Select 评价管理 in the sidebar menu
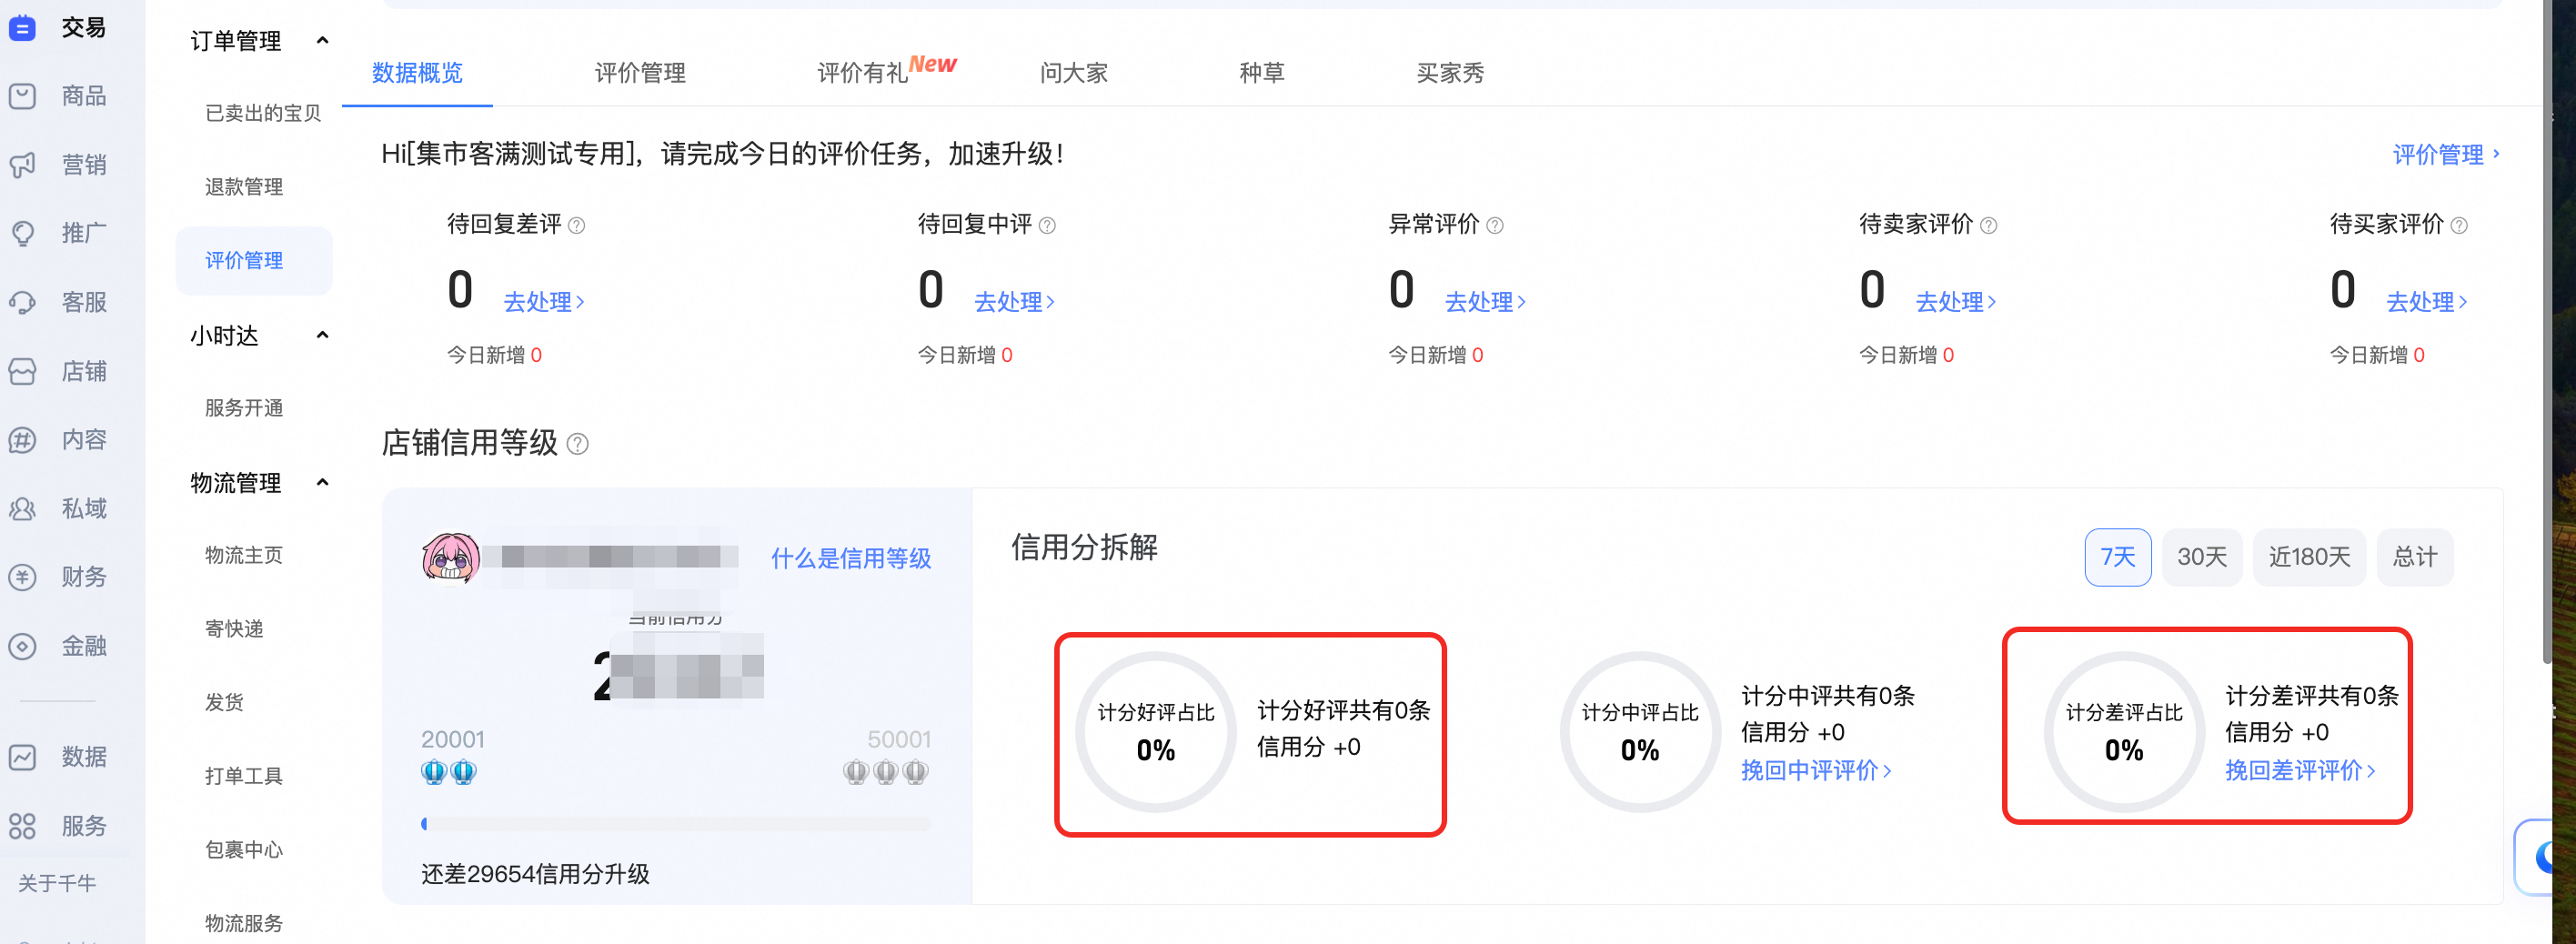The height and width of the screenshot is (944, 2576). coord(254,261)
